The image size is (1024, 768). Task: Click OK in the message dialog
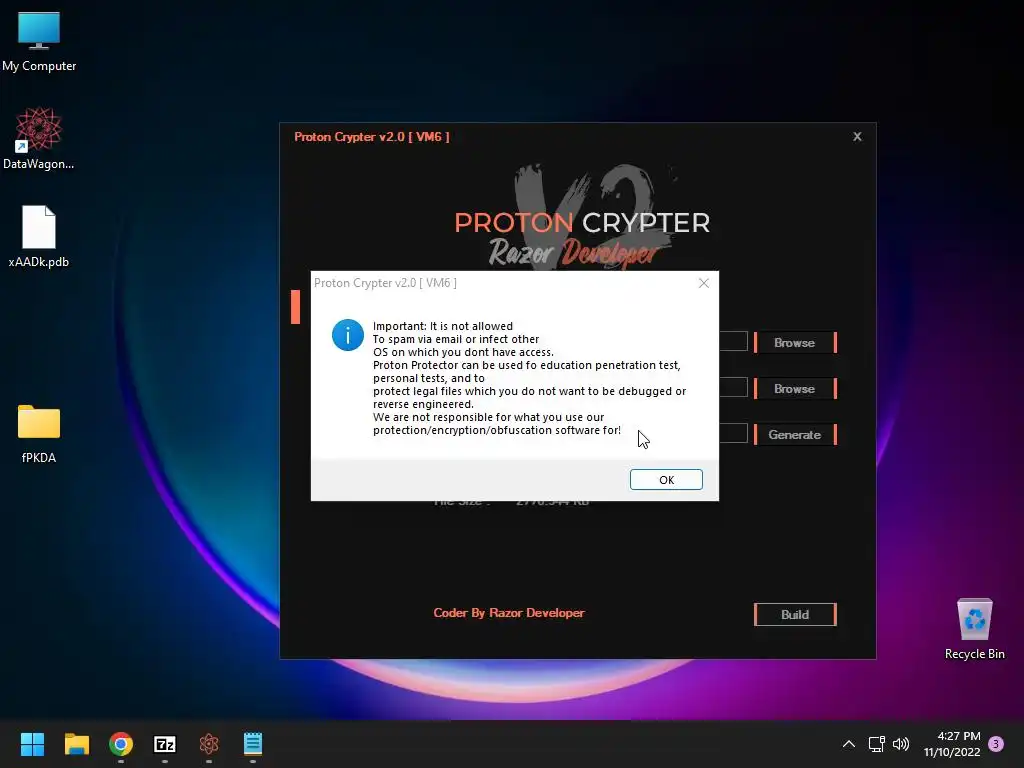click(x=666, y=479)
